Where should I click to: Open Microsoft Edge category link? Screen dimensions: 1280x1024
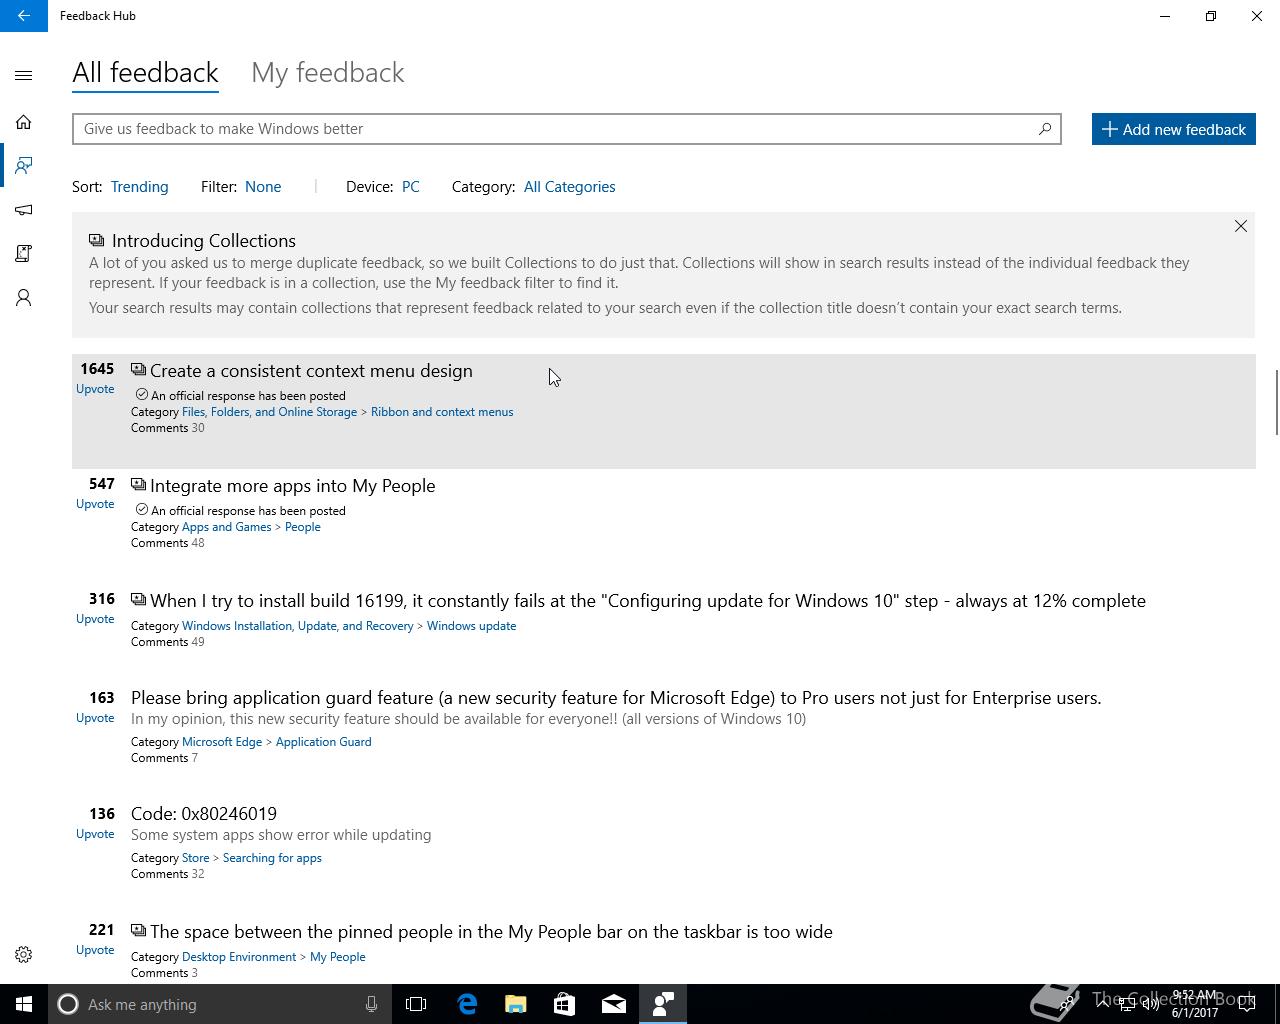click(x=222, y=742)
